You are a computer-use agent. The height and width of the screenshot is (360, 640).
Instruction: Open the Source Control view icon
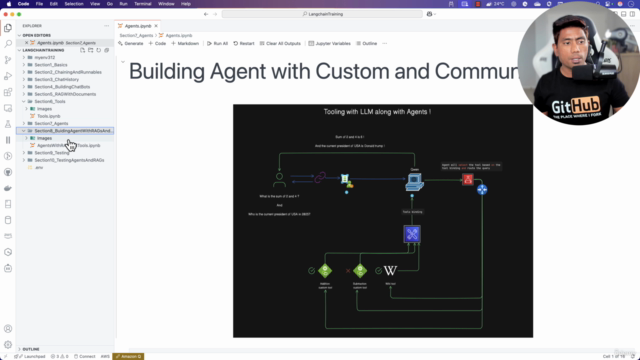tap(8, 60)
